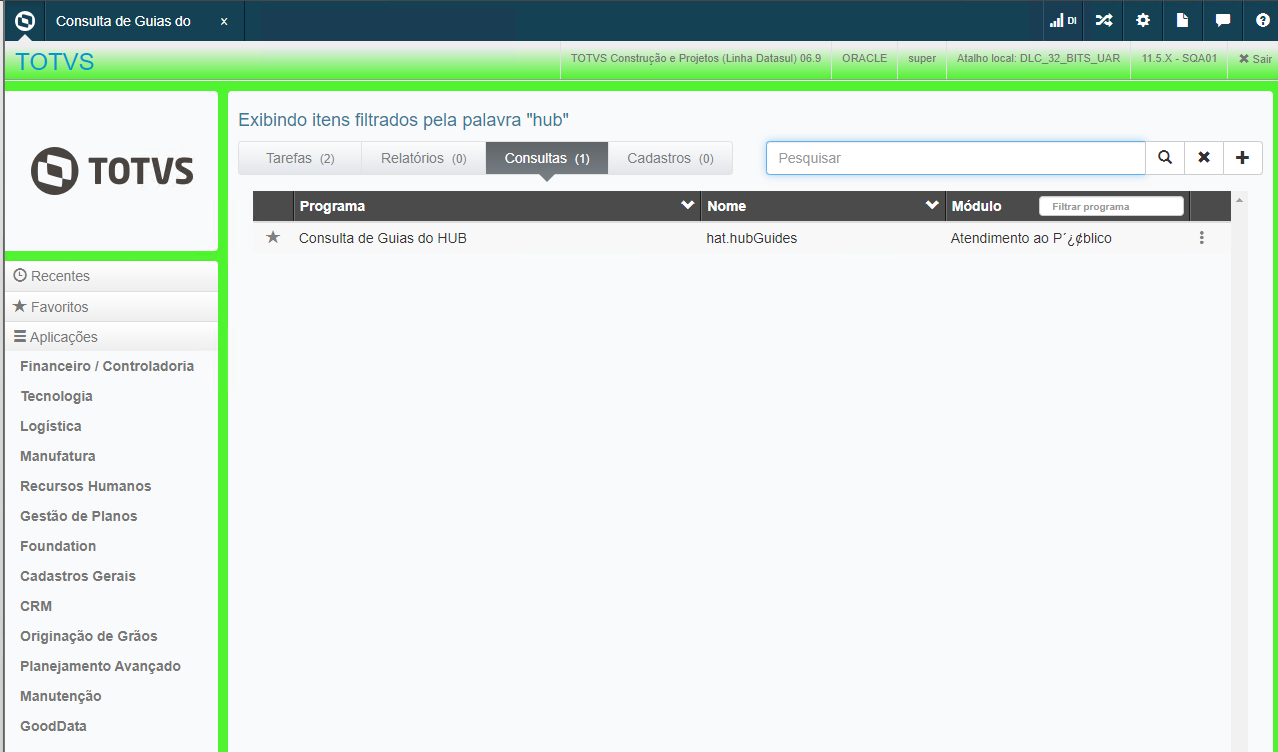The height and width of the screenshot is (752, 1278).
Task: Click Sair to log out
Action: (x=1255, y=59)
